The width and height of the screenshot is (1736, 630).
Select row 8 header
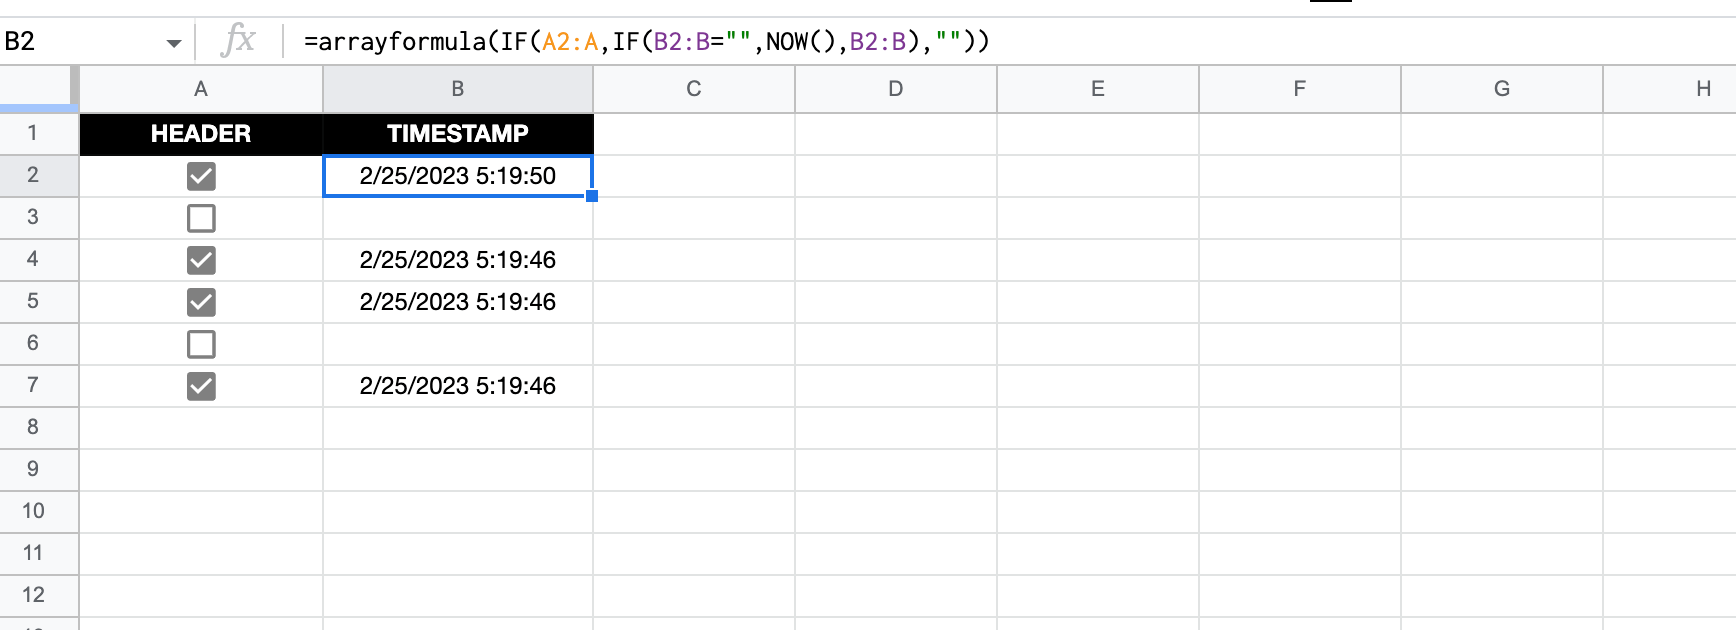[39, 428]
